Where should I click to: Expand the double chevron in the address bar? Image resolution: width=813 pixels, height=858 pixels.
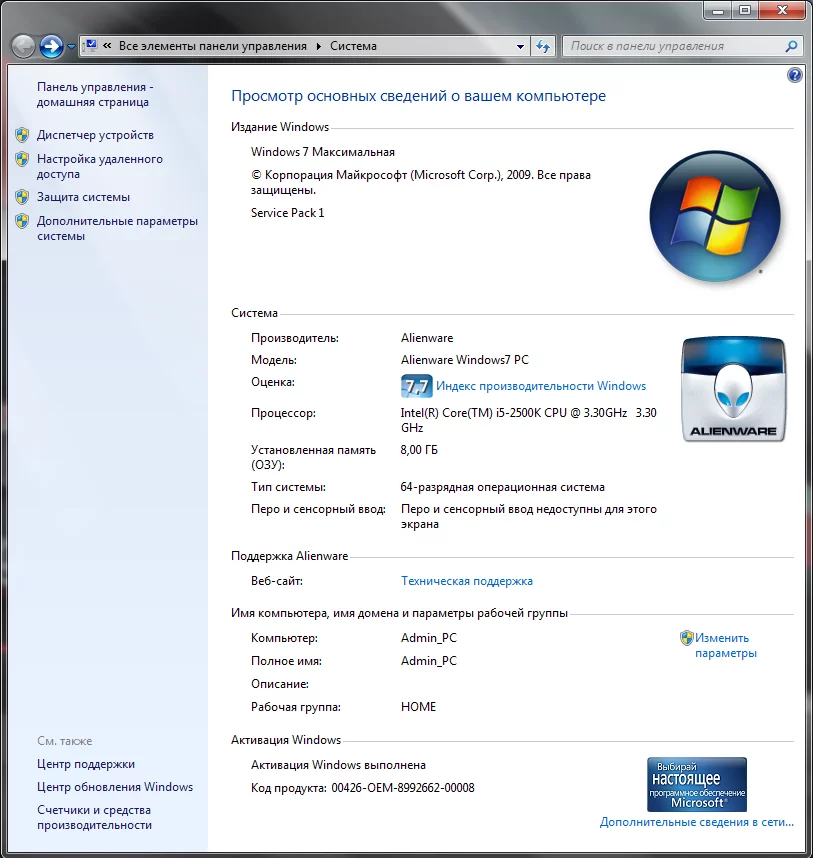coord(107,46)
